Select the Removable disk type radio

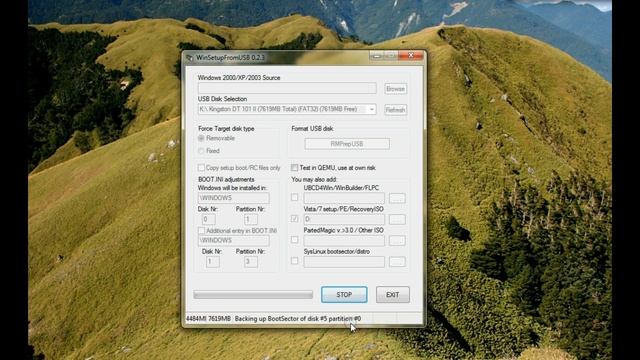[201, 138]
